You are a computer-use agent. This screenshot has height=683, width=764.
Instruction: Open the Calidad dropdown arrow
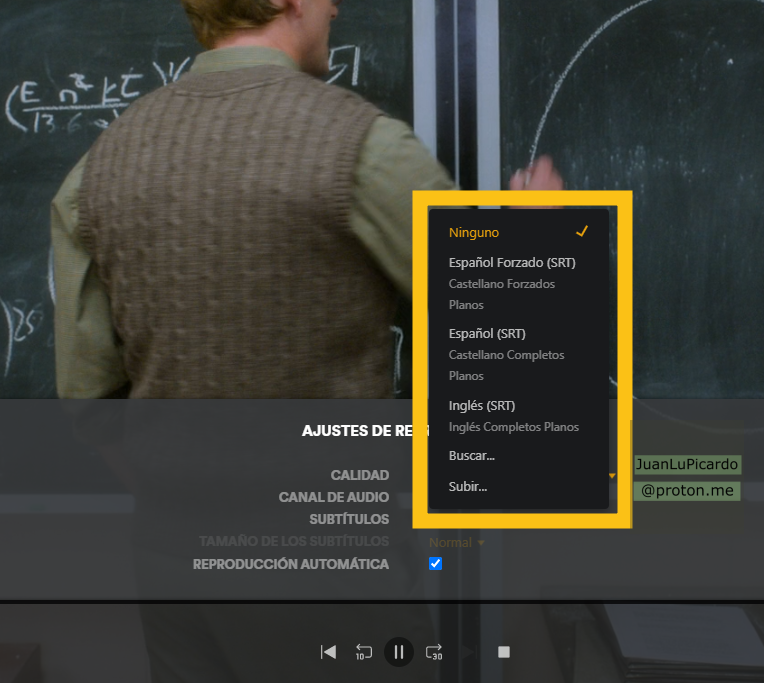(612, 476)
